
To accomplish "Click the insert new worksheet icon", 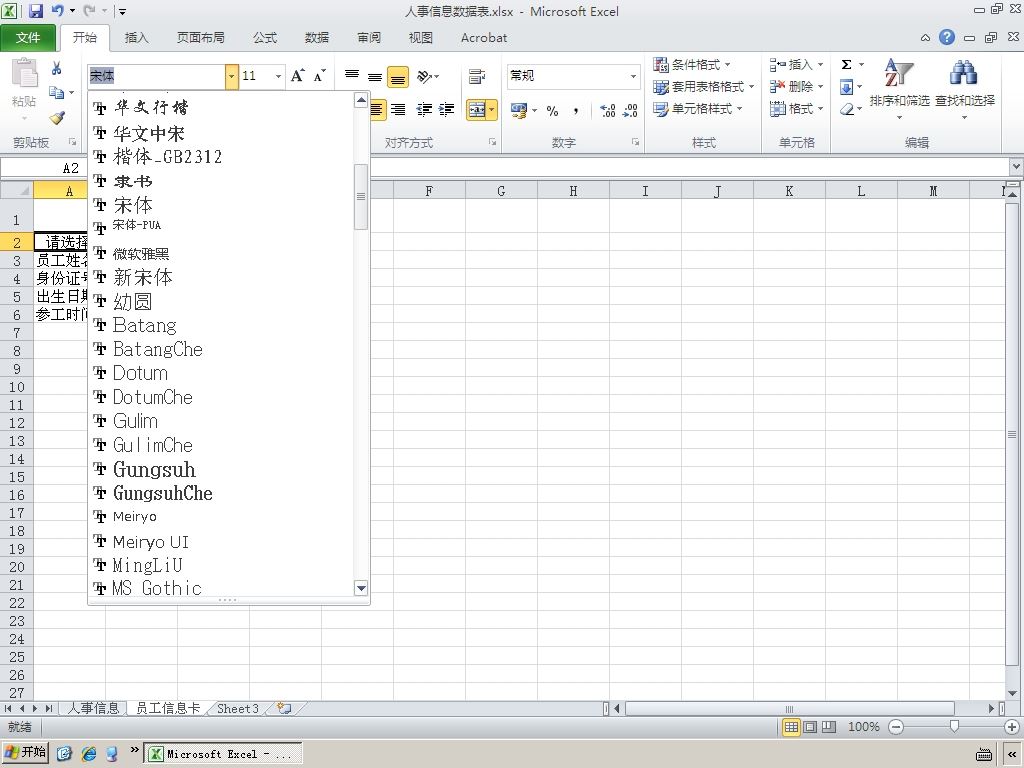I will 284,708.
